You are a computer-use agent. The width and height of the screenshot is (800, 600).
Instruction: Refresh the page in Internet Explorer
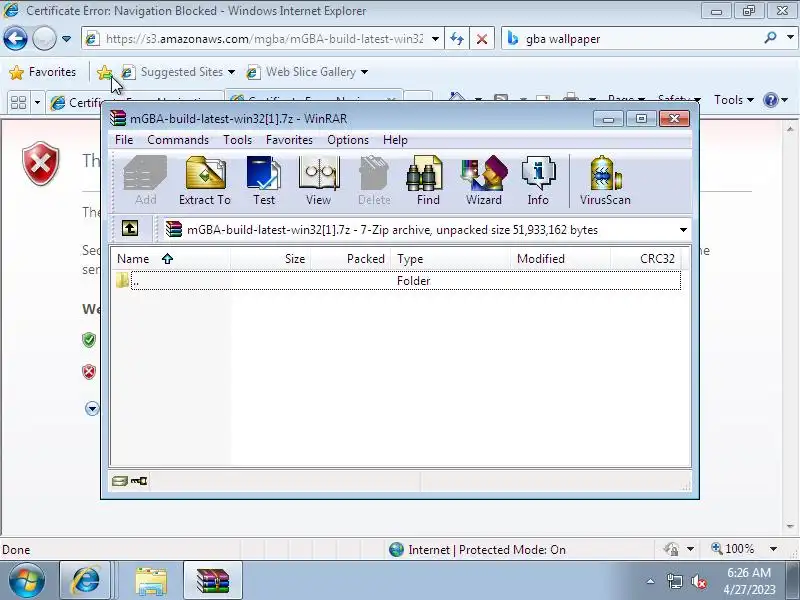457,39
